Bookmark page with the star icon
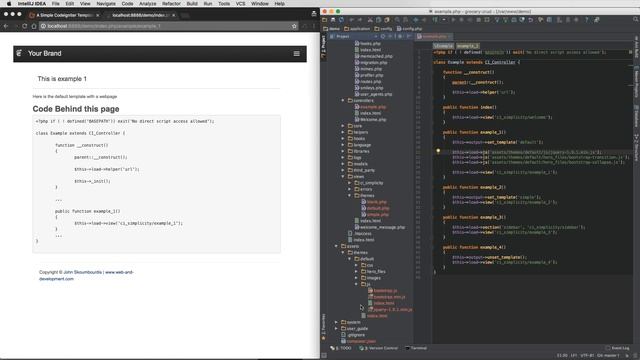The image size is (640, 360). point(294,26)
